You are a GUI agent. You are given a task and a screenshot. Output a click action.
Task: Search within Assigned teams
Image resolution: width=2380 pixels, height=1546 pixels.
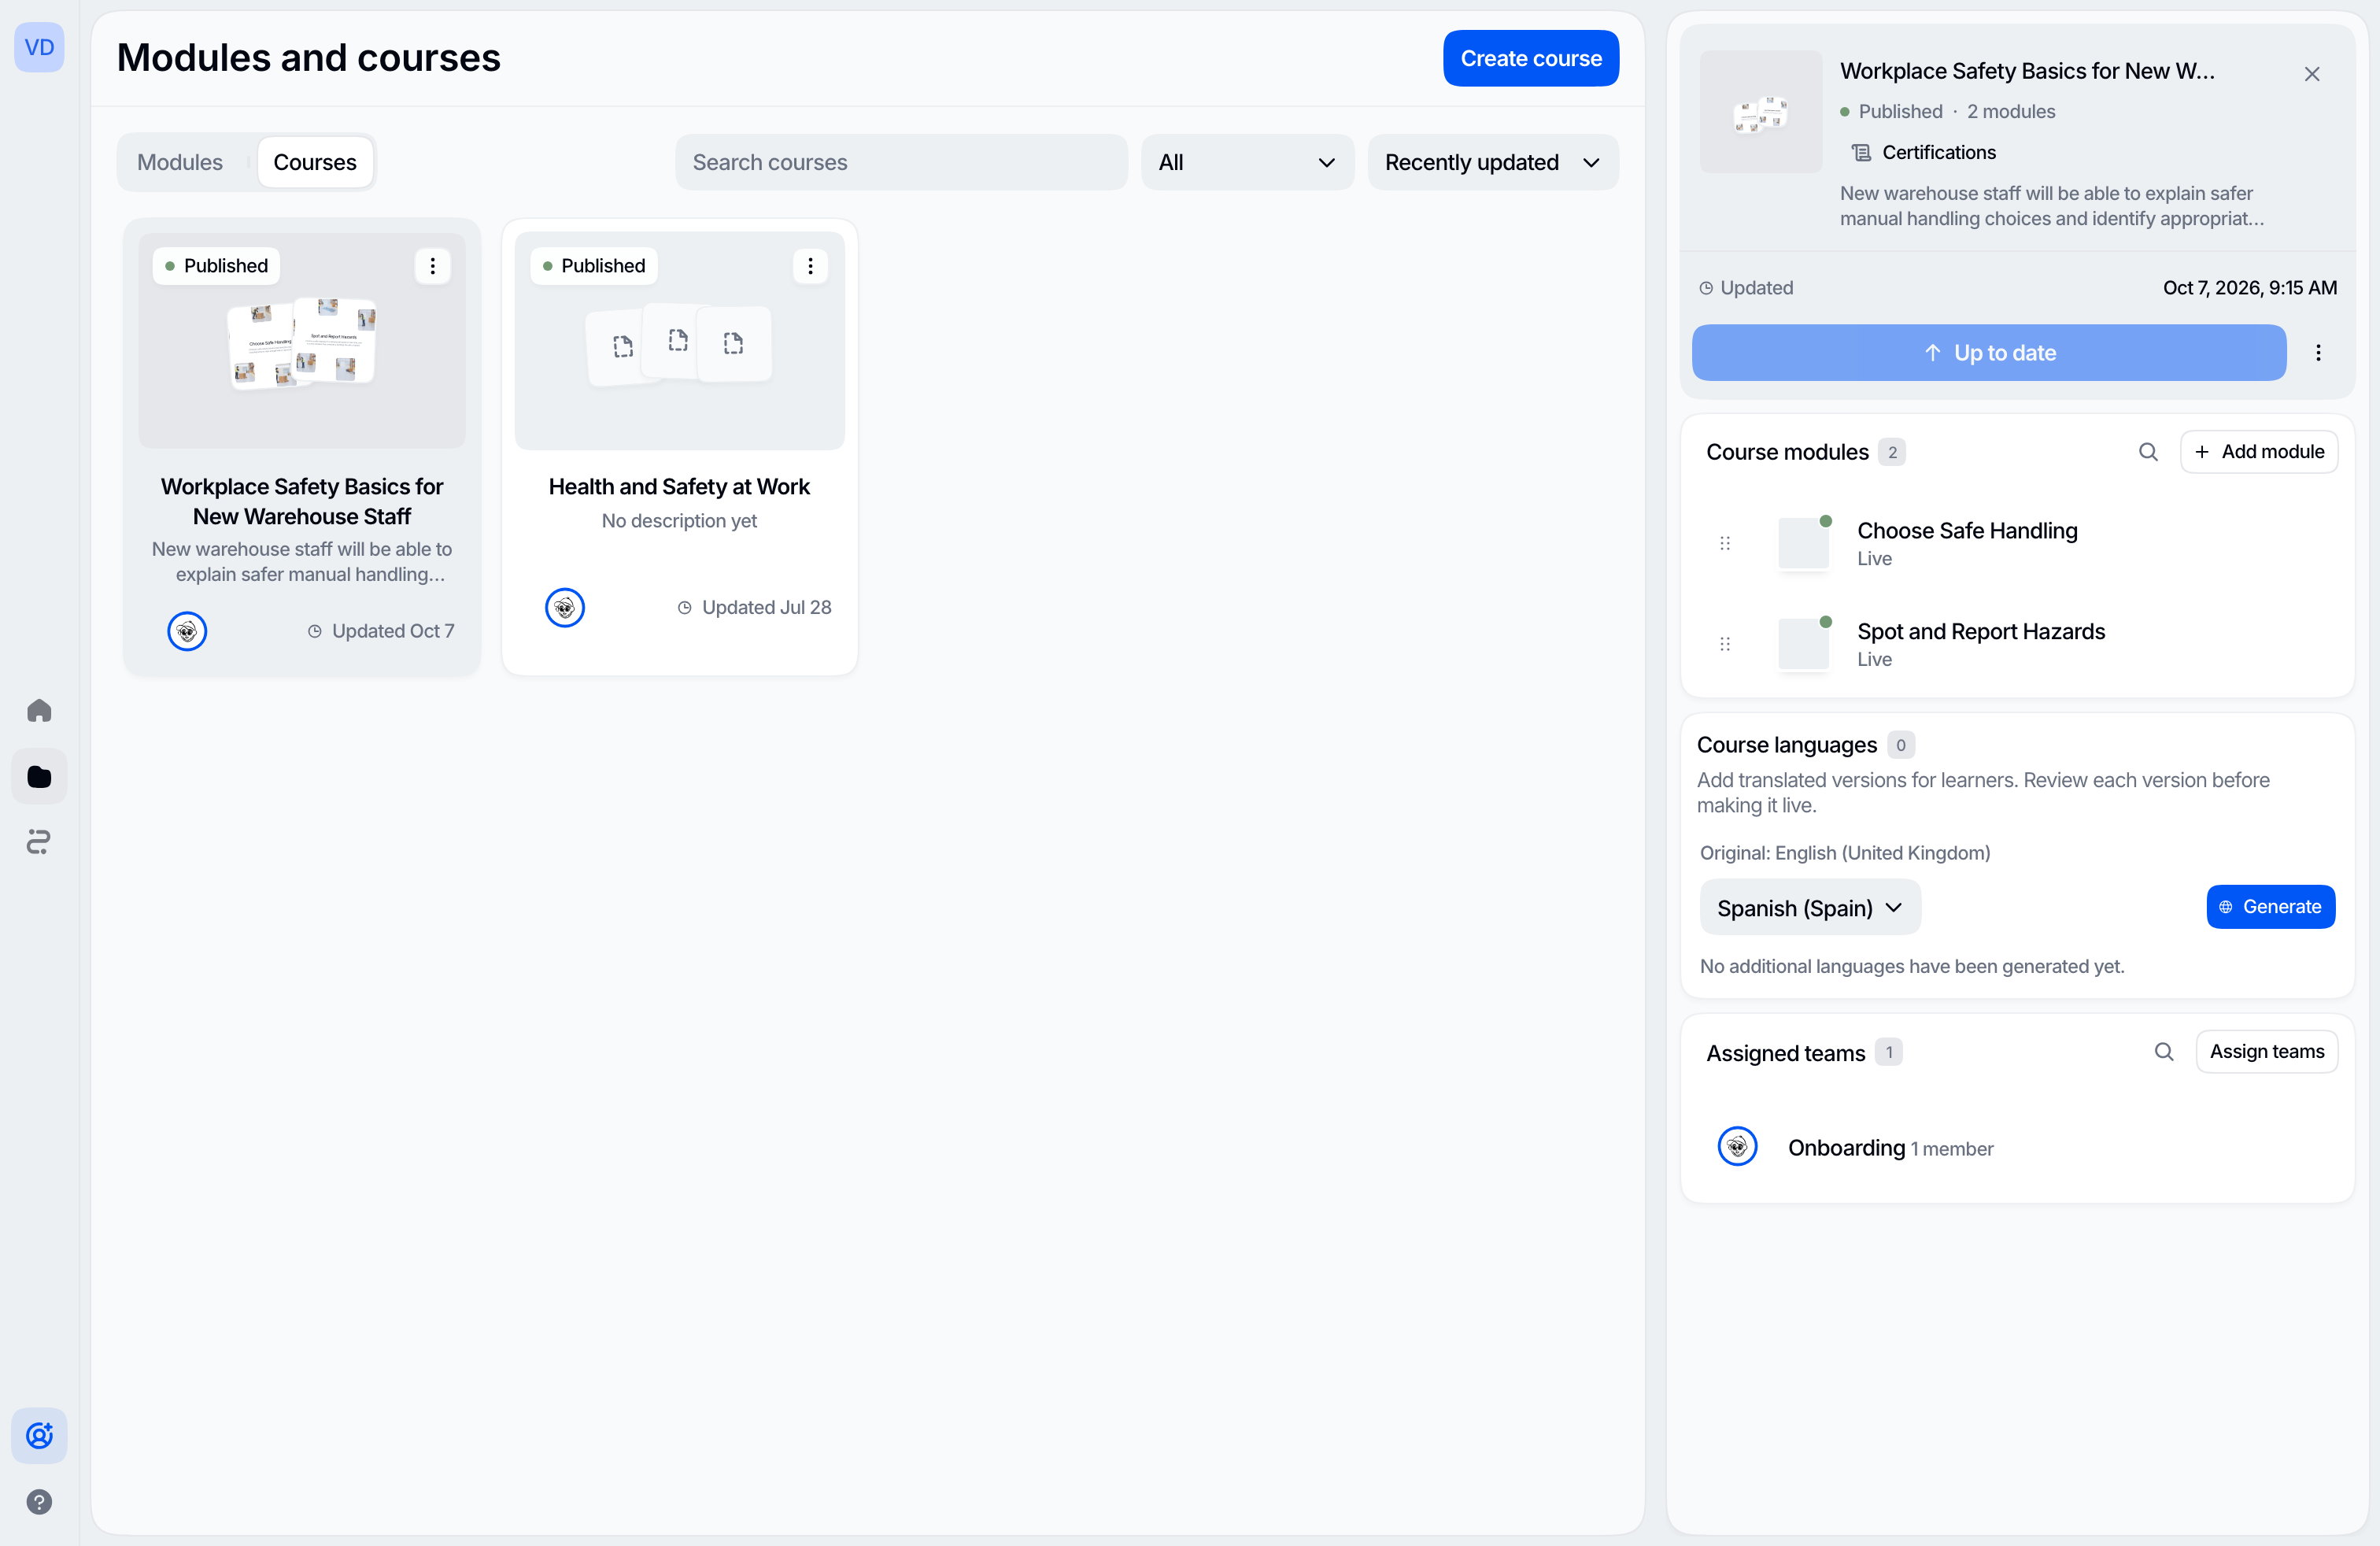(2164, 1052)
